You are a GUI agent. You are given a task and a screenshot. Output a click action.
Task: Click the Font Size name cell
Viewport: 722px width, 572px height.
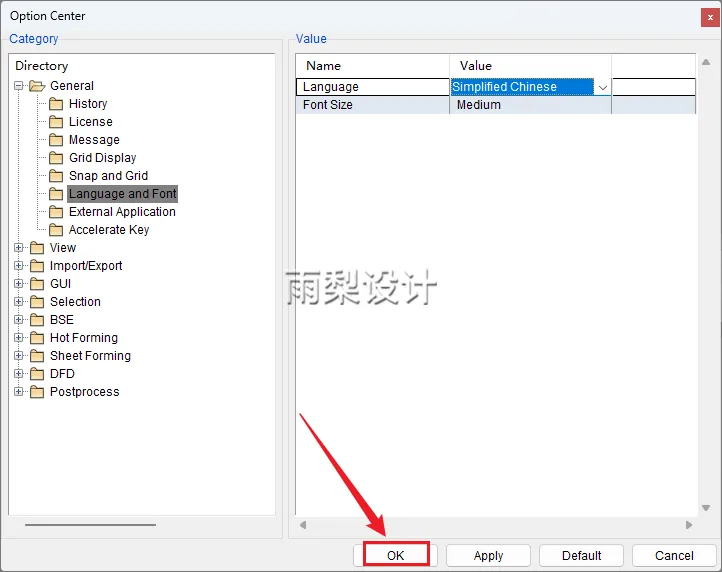coord(373,105)
